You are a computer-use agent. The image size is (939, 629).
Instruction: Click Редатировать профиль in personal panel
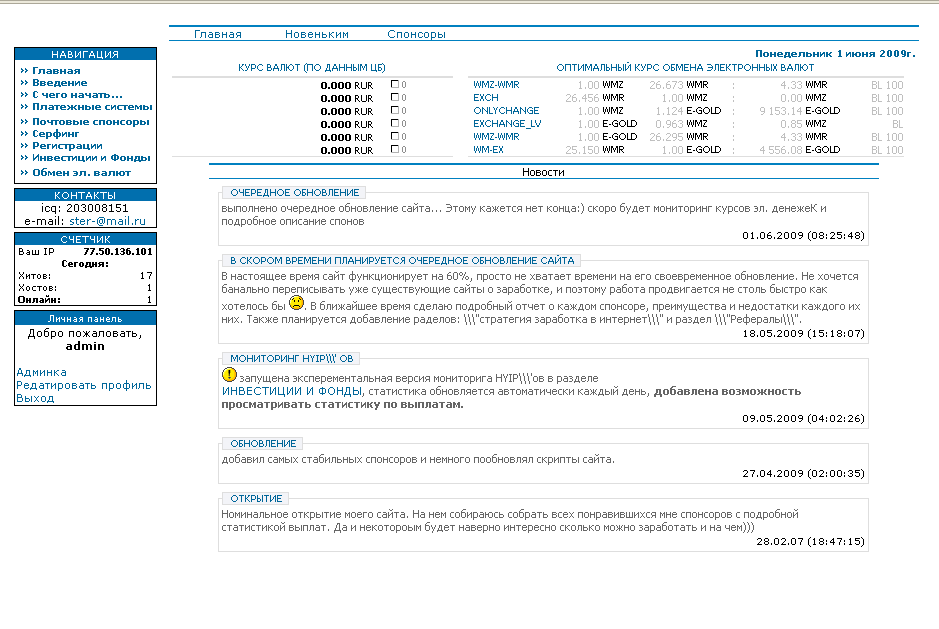click(x=84, y=385)
